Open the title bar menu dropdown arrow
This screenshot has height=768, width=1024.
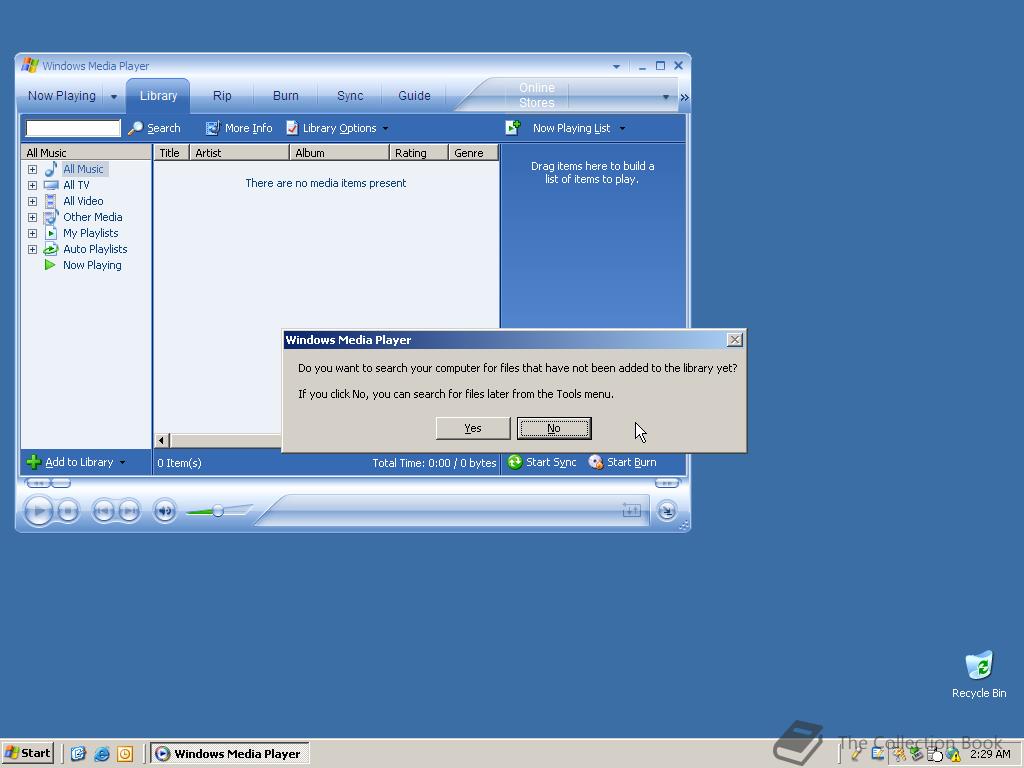(x=616, y=67)
